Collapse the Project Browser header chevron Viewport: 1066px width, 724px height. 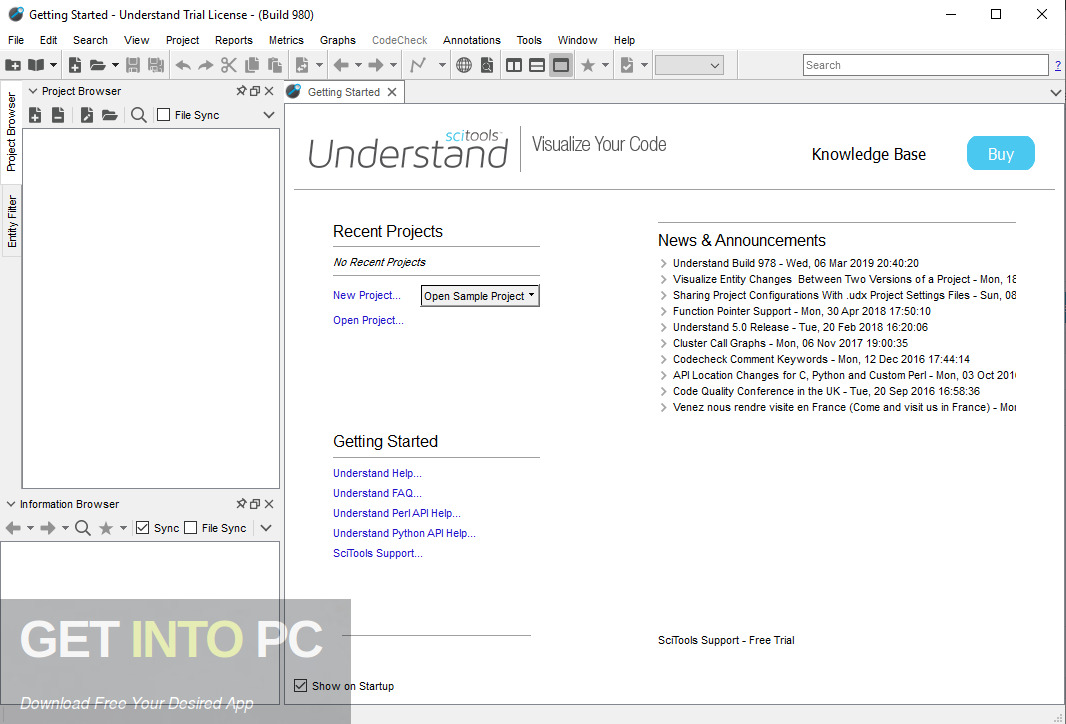[32, 91]
